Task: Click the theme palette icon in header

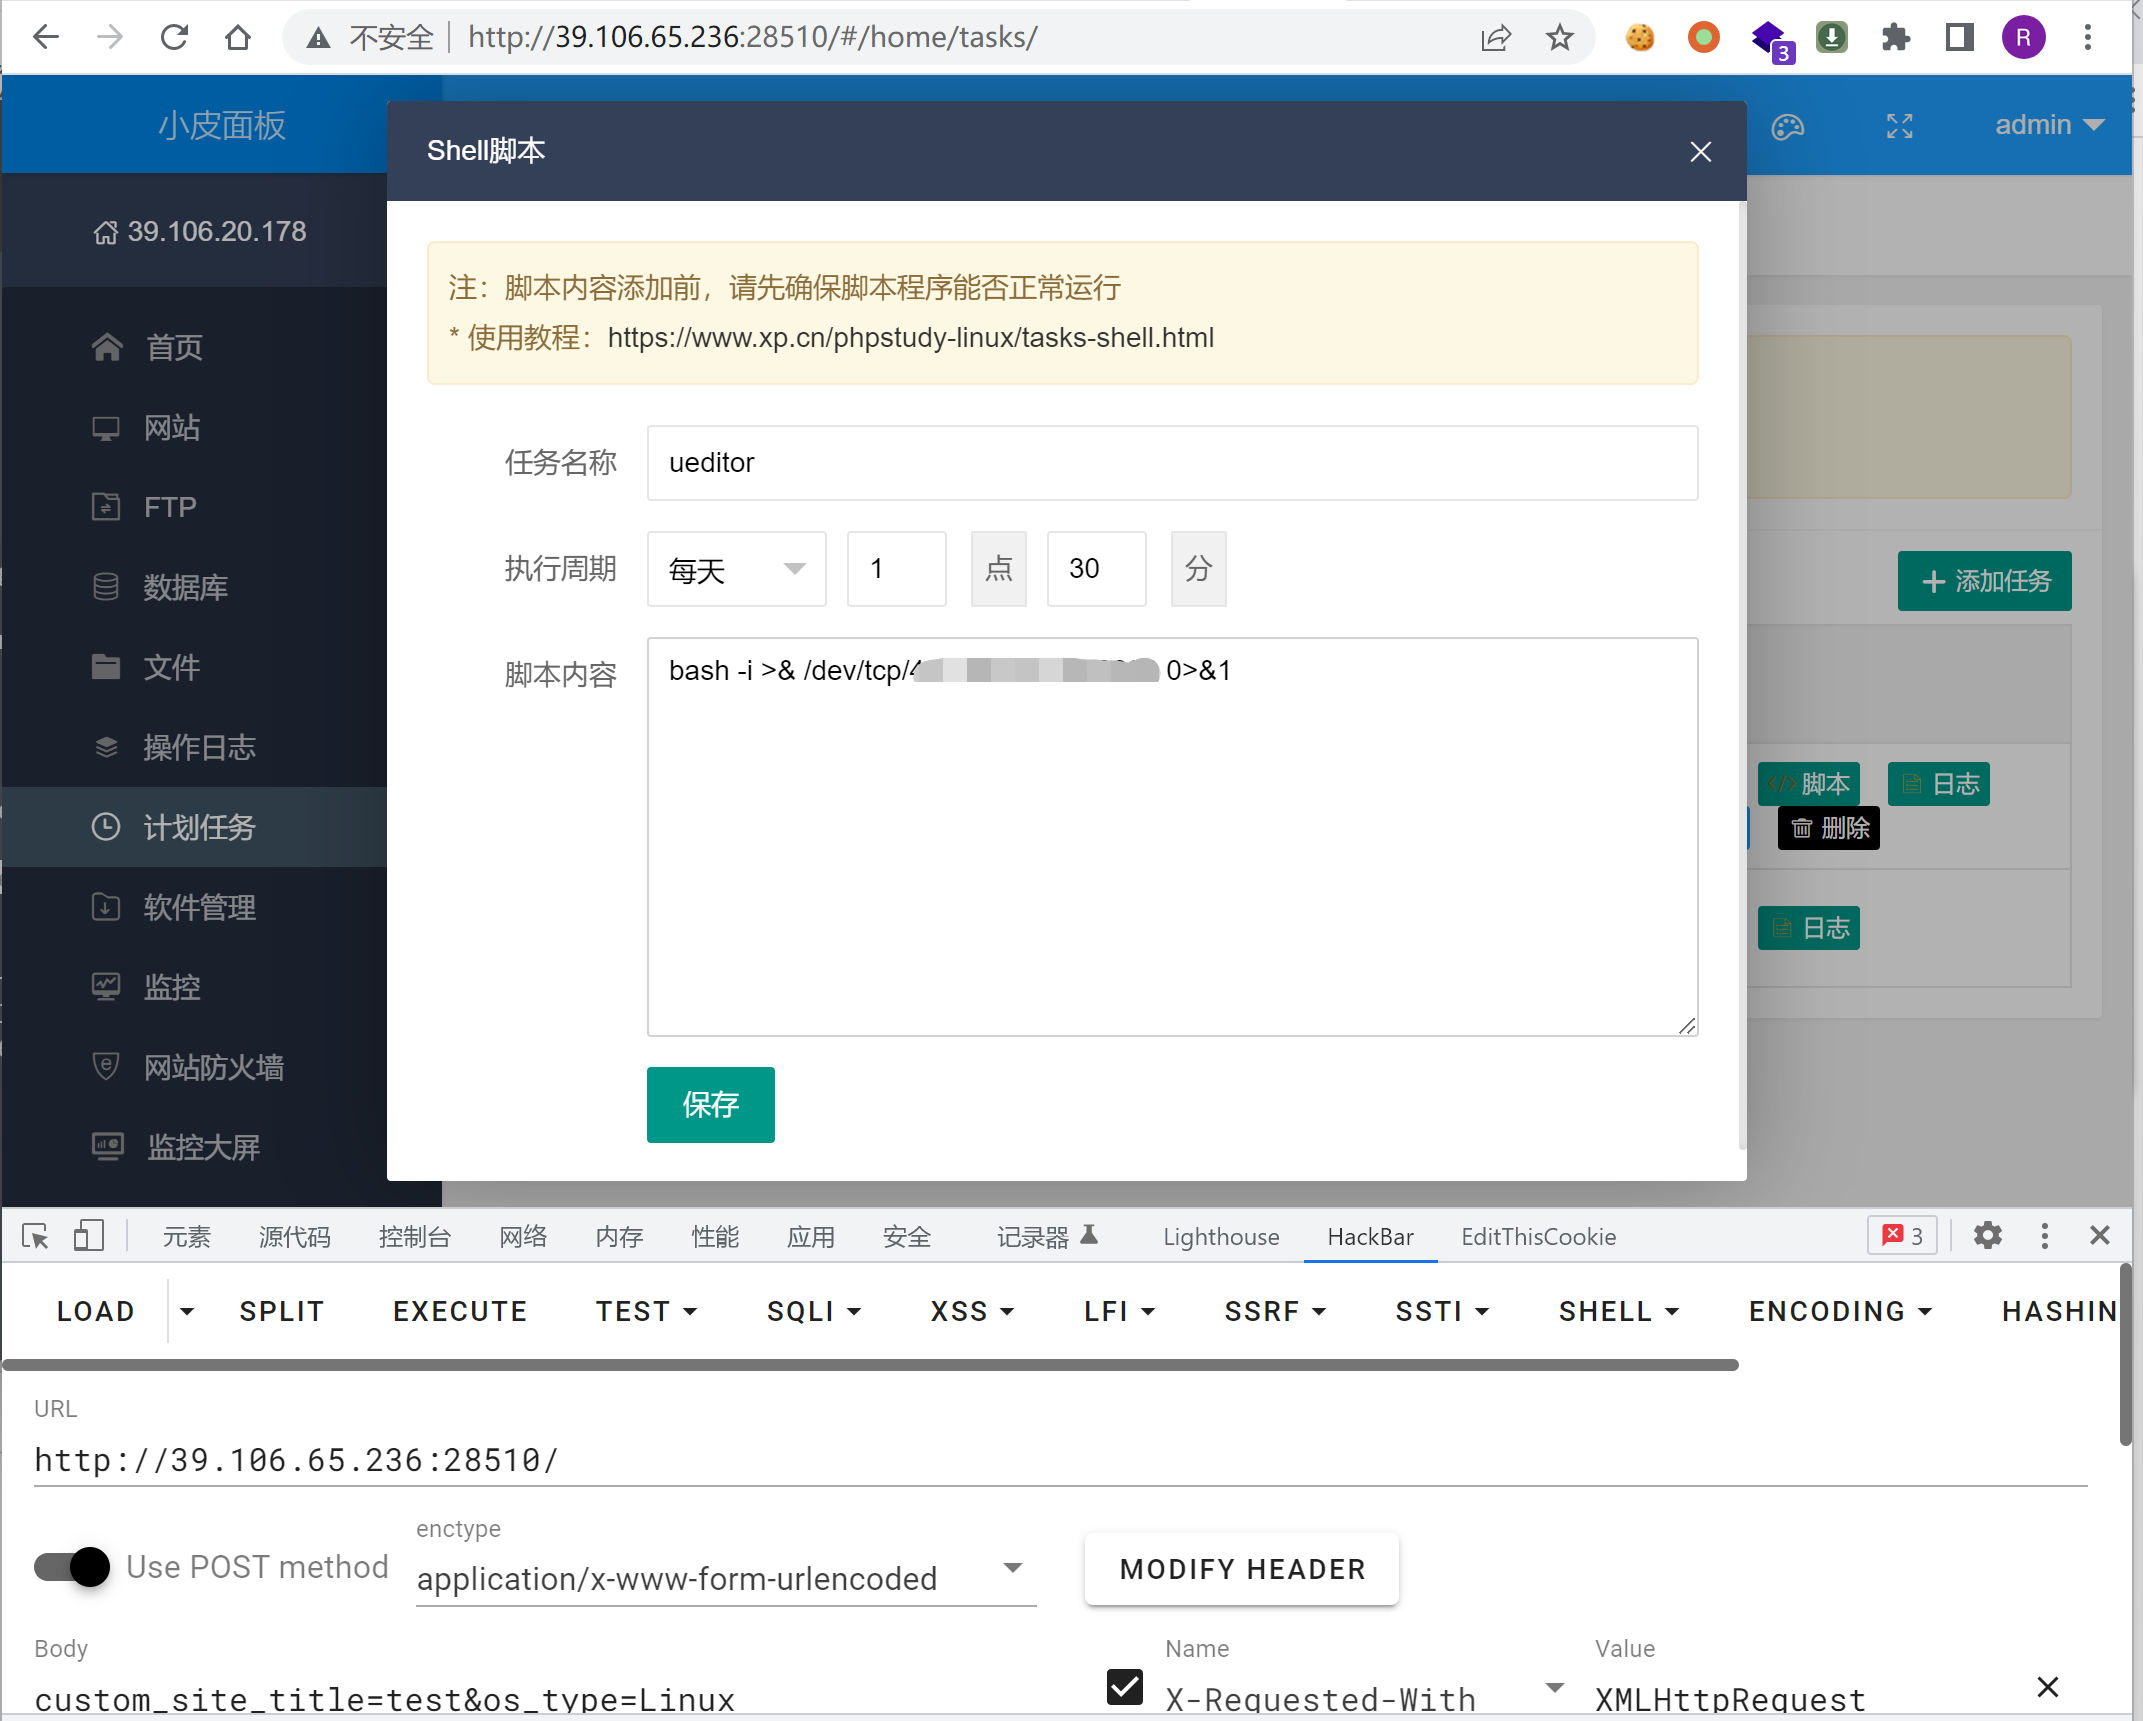Action: [1787, 127]
